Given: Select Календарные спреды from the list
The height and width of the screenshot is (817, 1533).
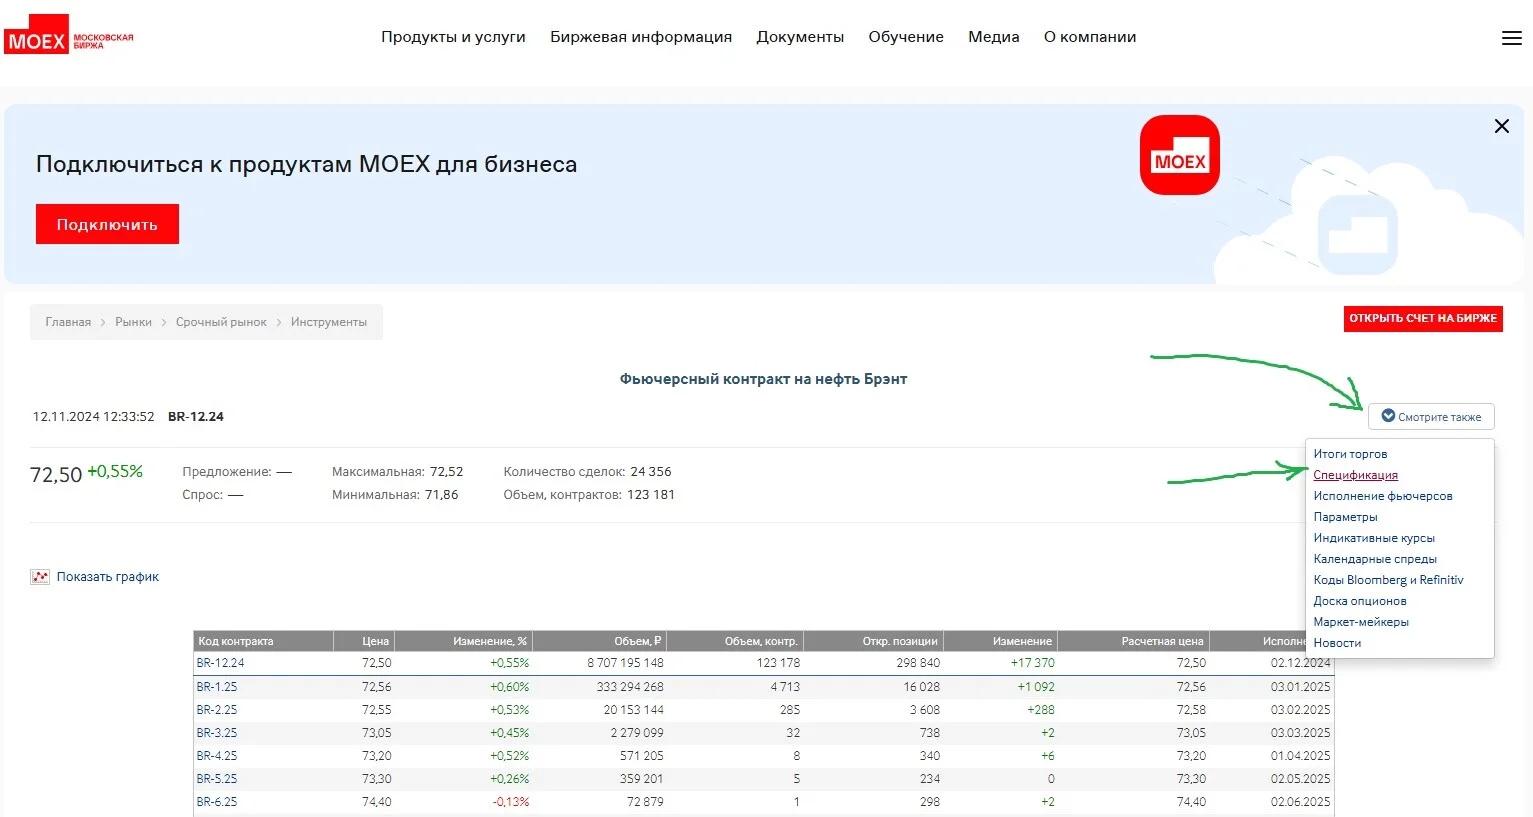Looking at the screenshot, I should [1375, 559].
